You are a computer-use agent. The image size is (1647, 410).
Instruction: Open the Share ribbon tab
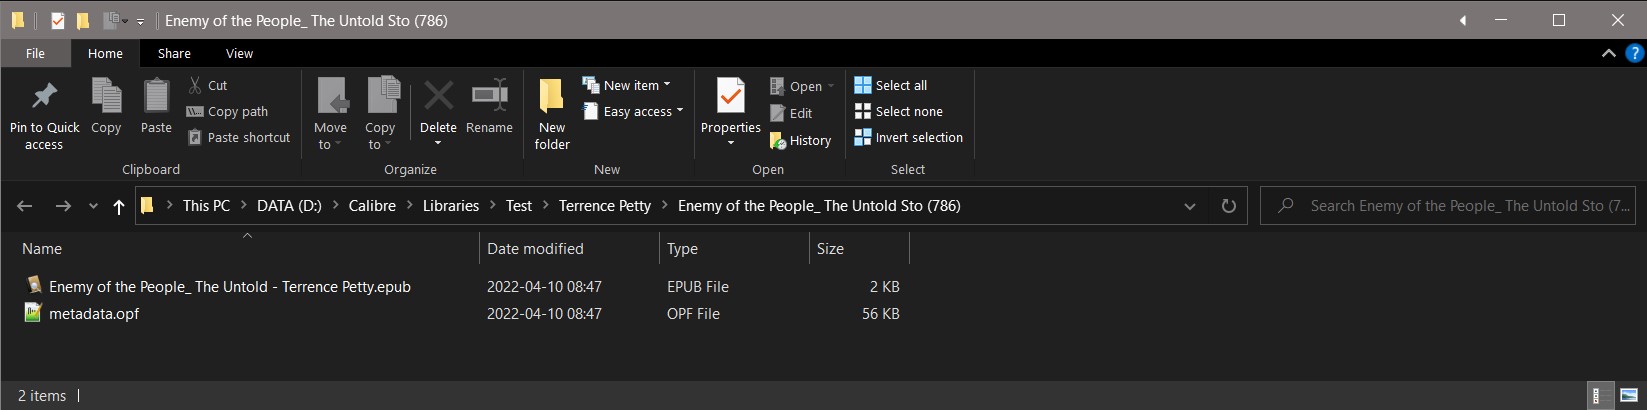pyautogui.click(x=174, y=53)
